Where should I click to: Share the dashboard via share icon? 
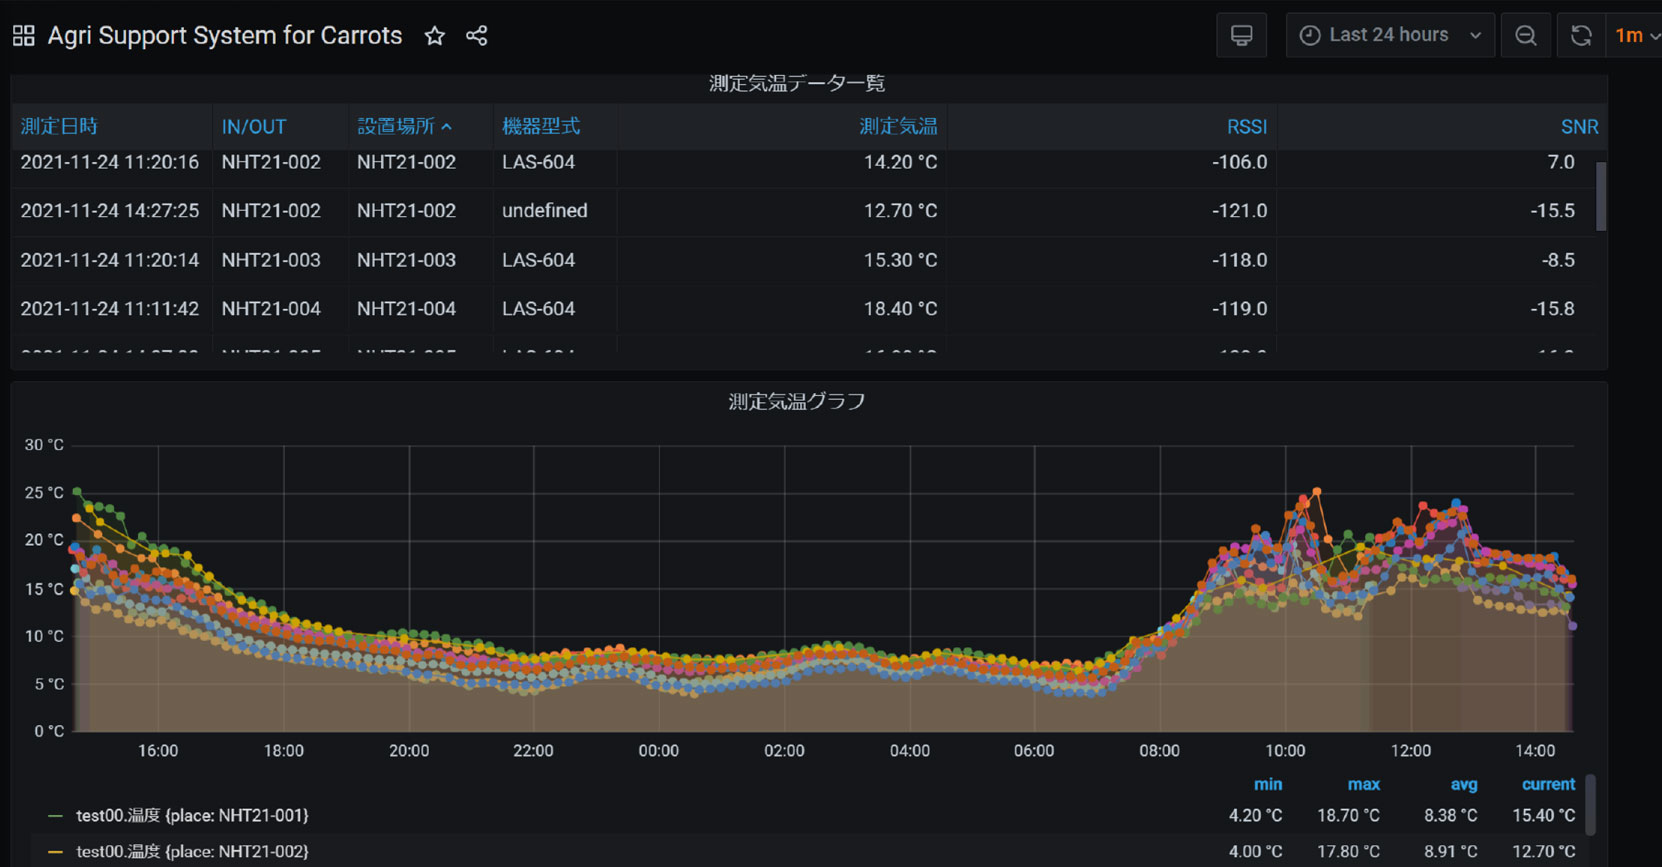[x=477, y=36]
